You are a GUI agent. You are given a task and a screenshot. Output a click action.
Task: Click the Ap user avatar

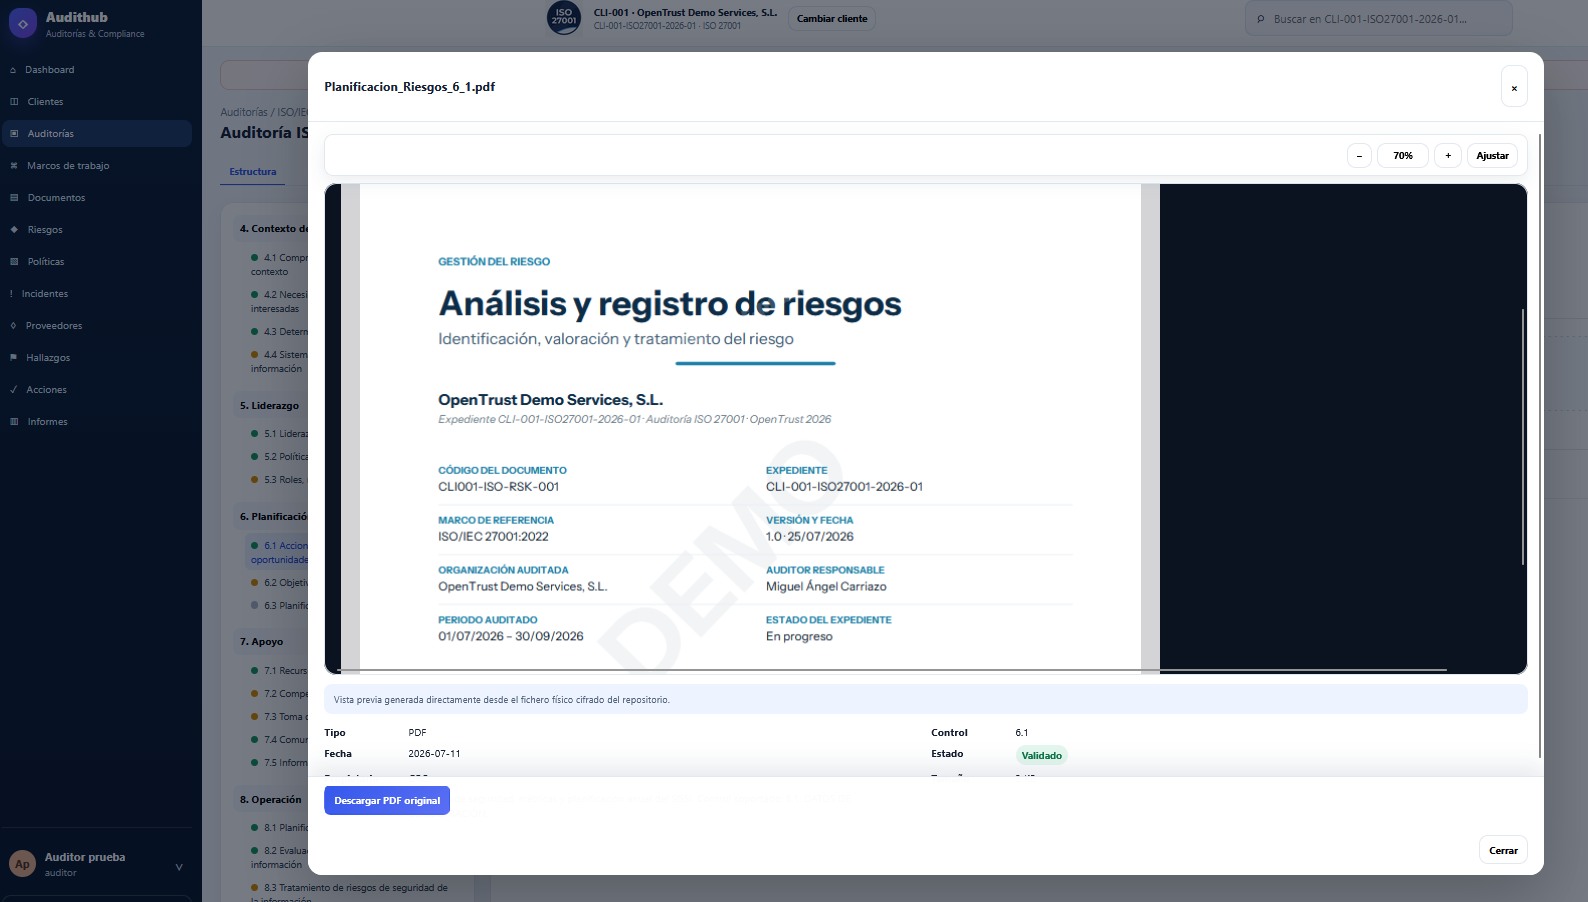[x=22, y=864]
